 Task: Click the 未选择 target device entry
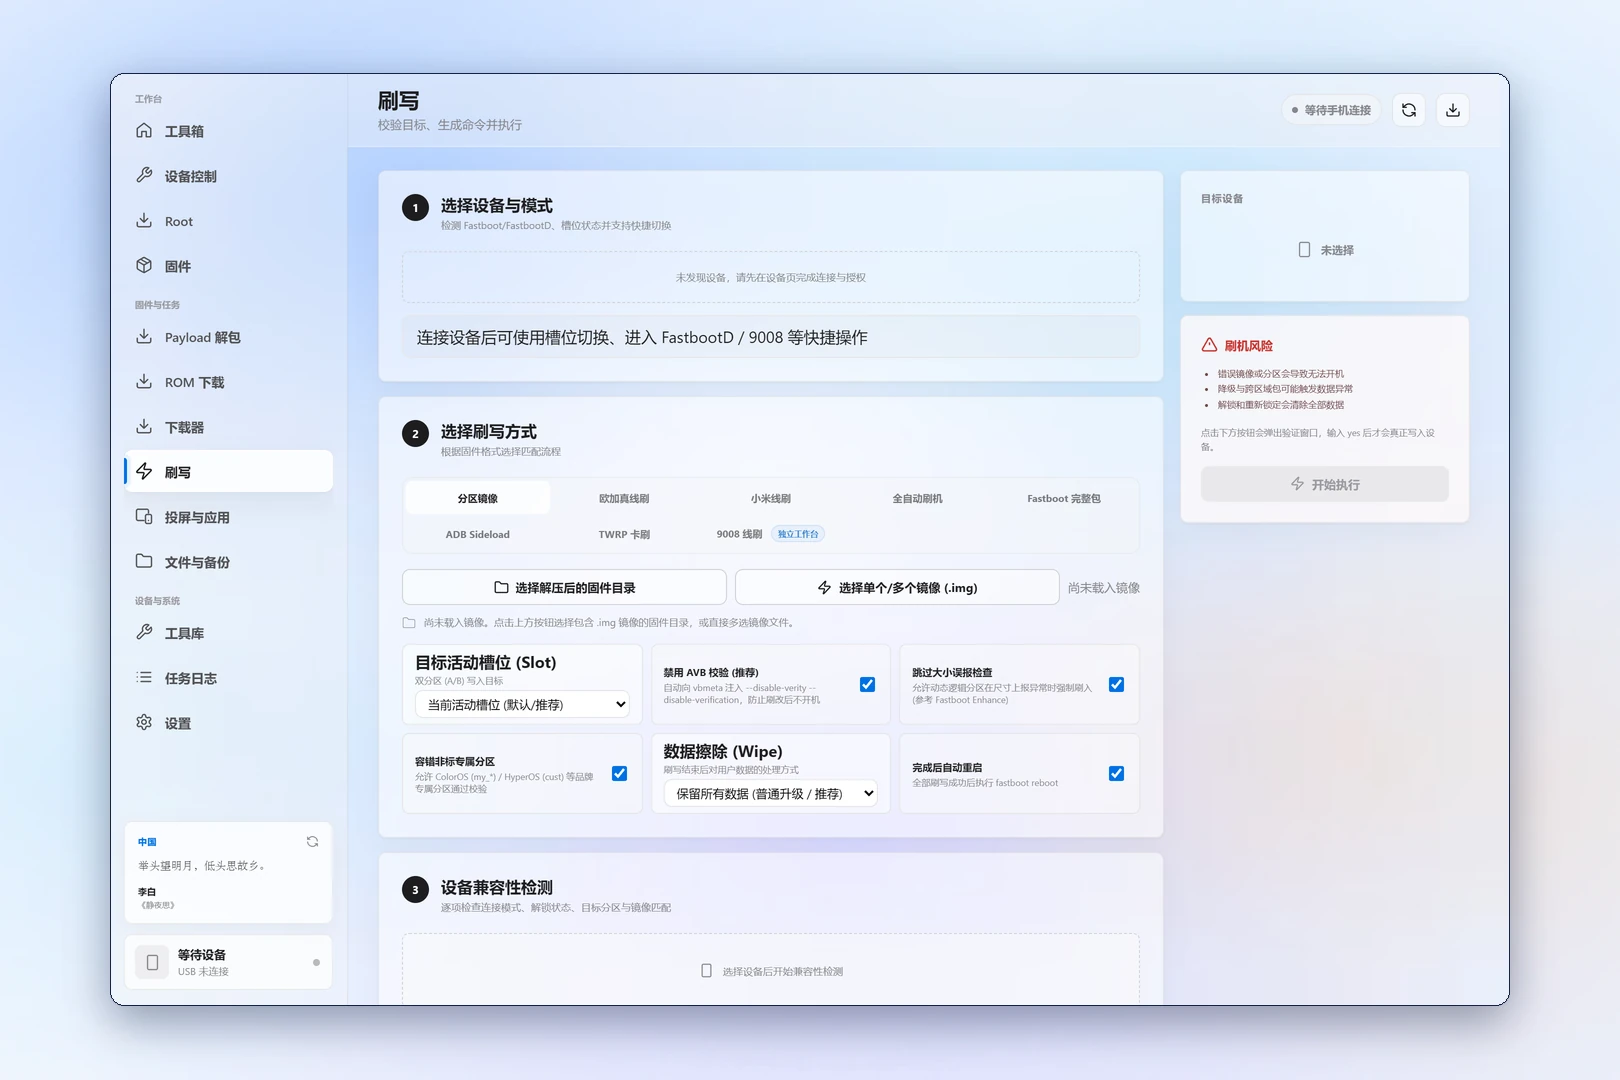[x=1325, y=250]
